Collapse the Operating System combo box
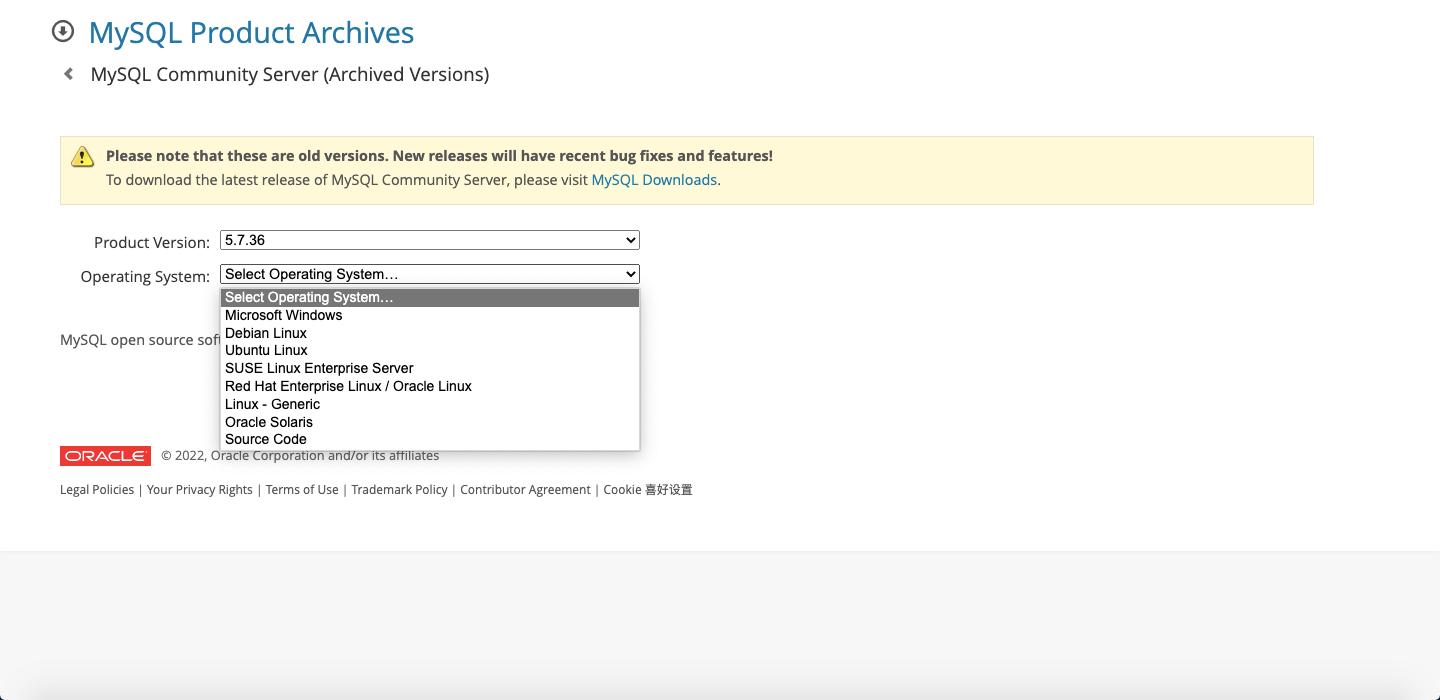The width and height of the screenshot is (1440, 700). 430,274
